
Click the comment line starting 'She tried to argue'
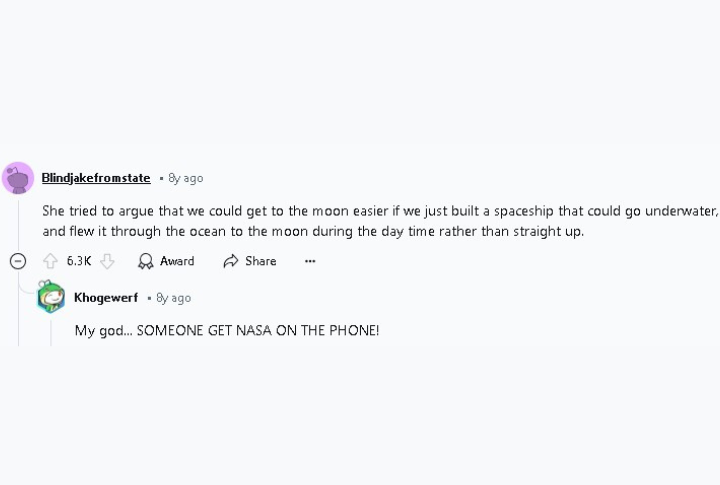coord(380,211)
